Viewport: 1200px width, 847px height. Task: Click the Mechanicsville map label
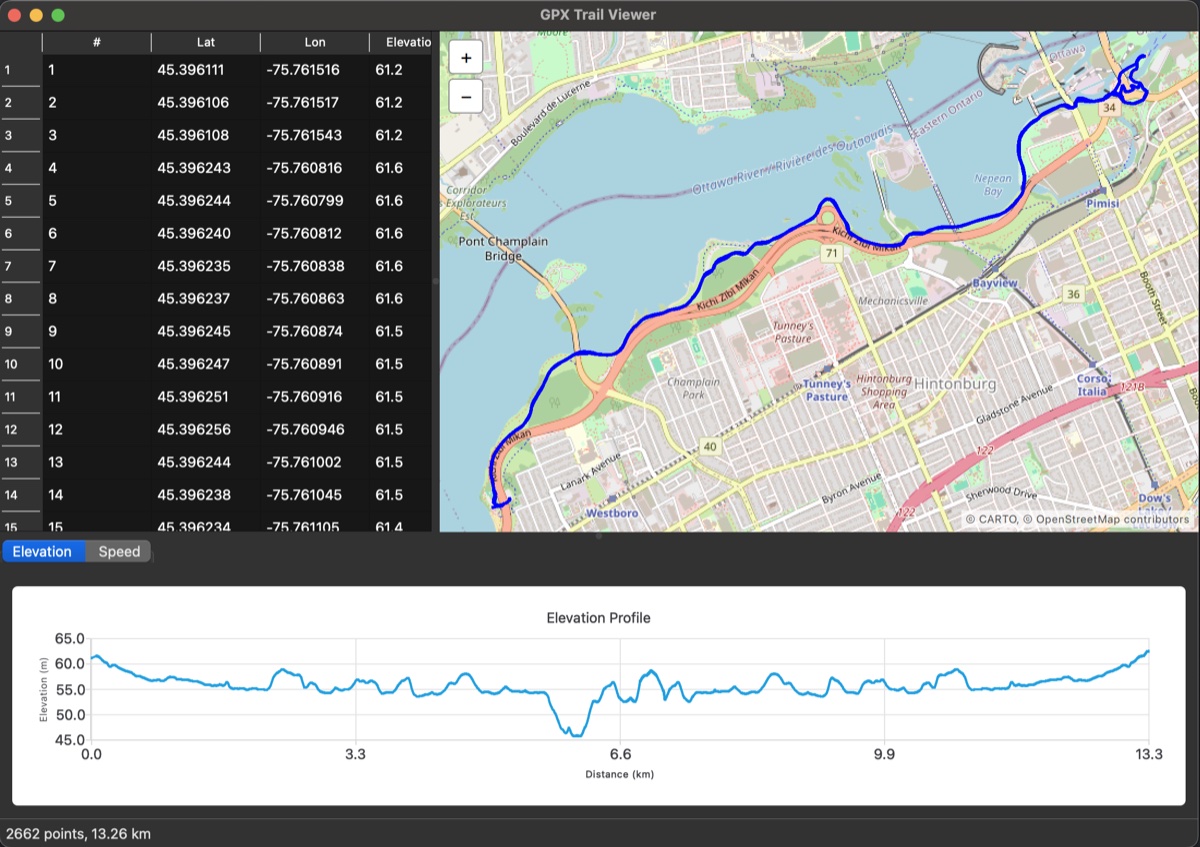[893, 300]
